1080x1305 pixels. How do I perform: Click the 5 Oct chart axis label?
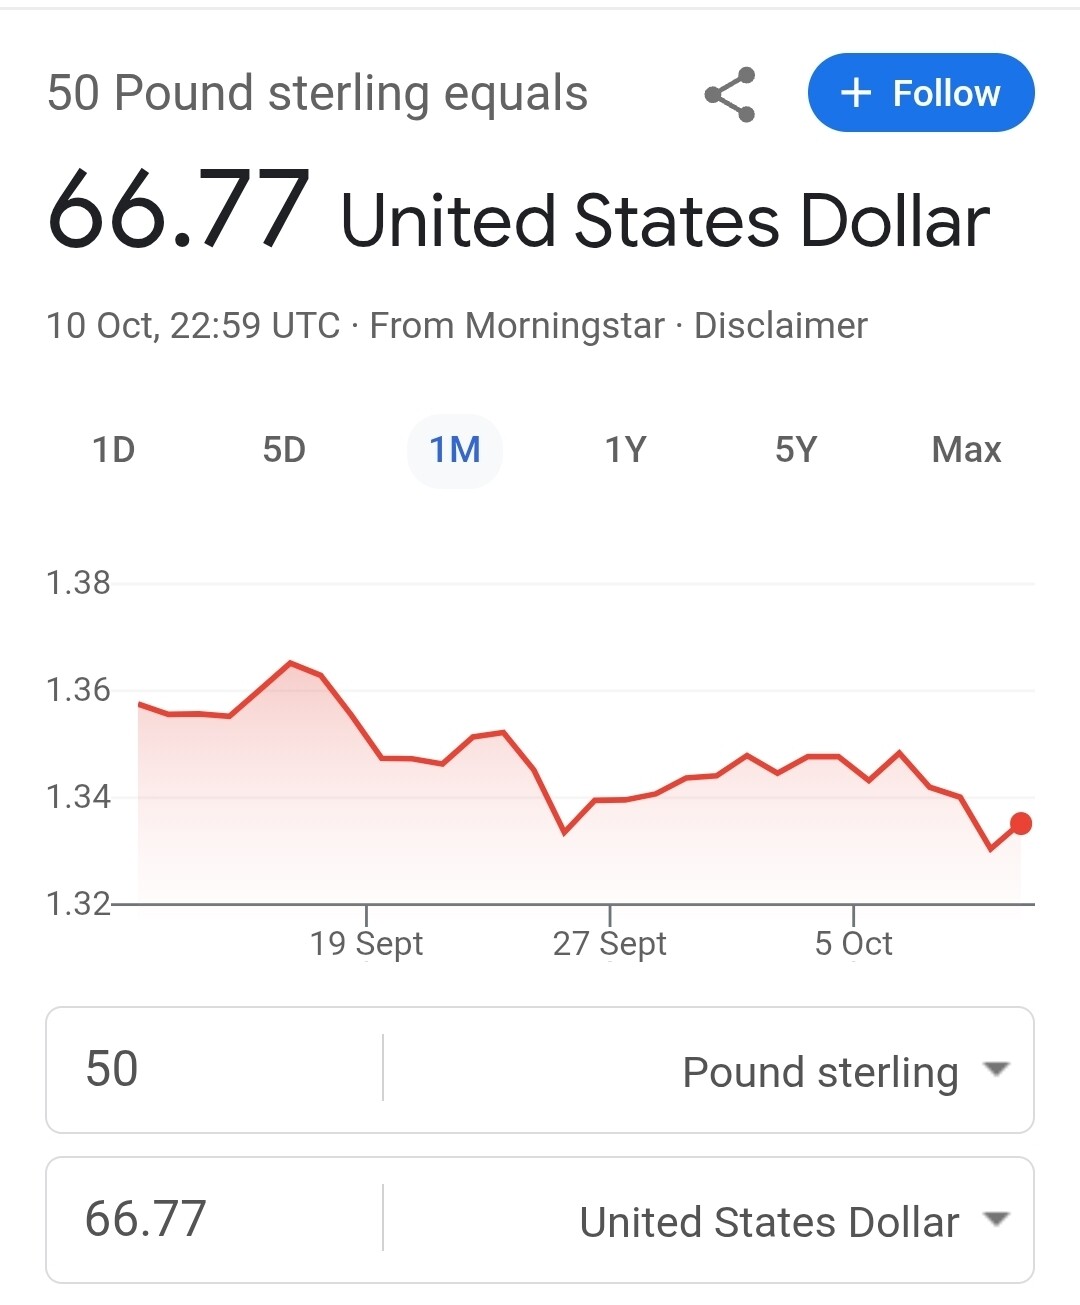(x=853, y=943)
